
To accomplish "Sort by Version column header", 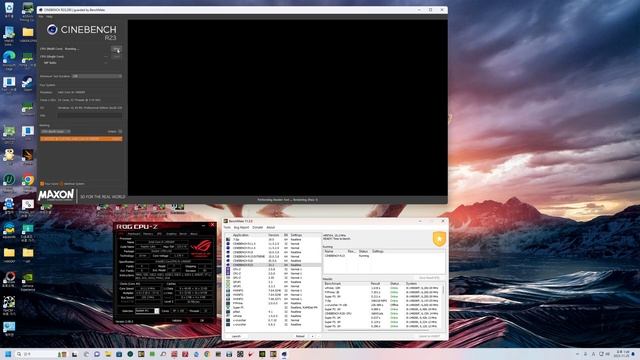I will tap(275, 235).
